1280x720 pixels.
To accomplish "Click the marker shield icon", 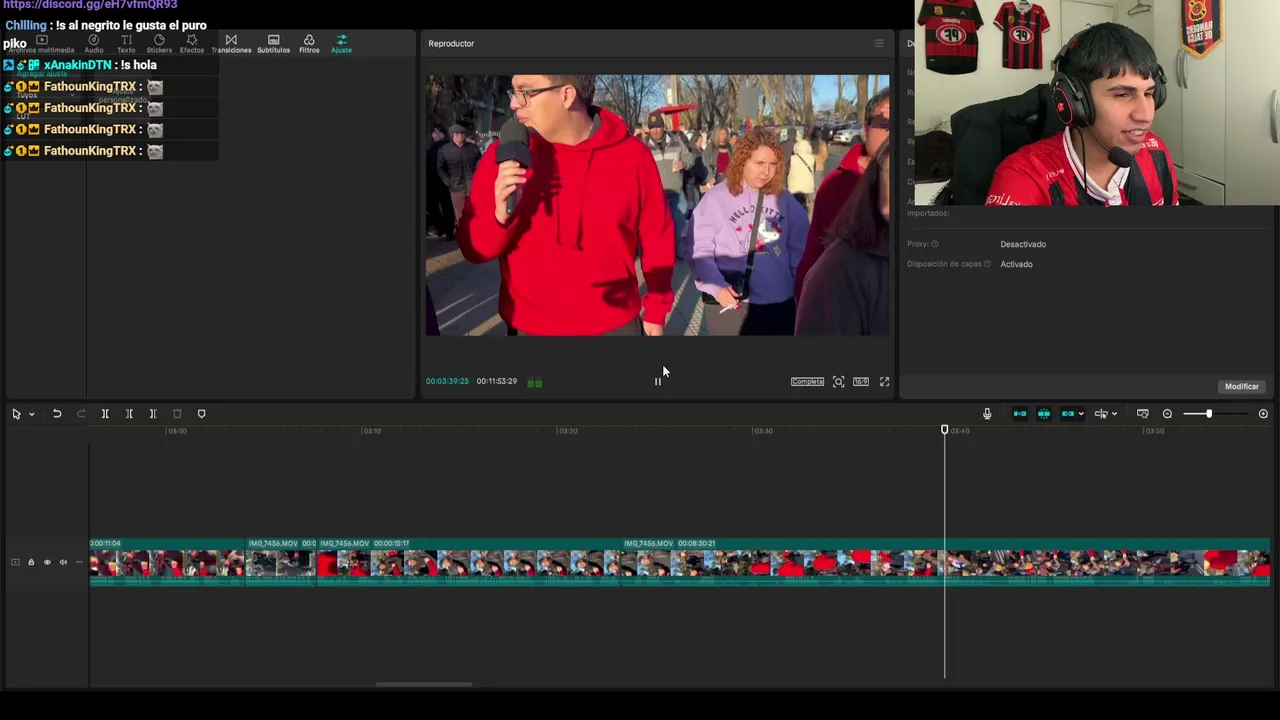I will click(201, 414).
